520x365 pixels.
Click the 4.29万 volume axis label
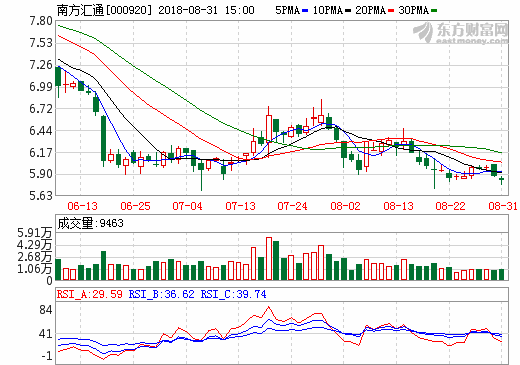pos(35,245)
